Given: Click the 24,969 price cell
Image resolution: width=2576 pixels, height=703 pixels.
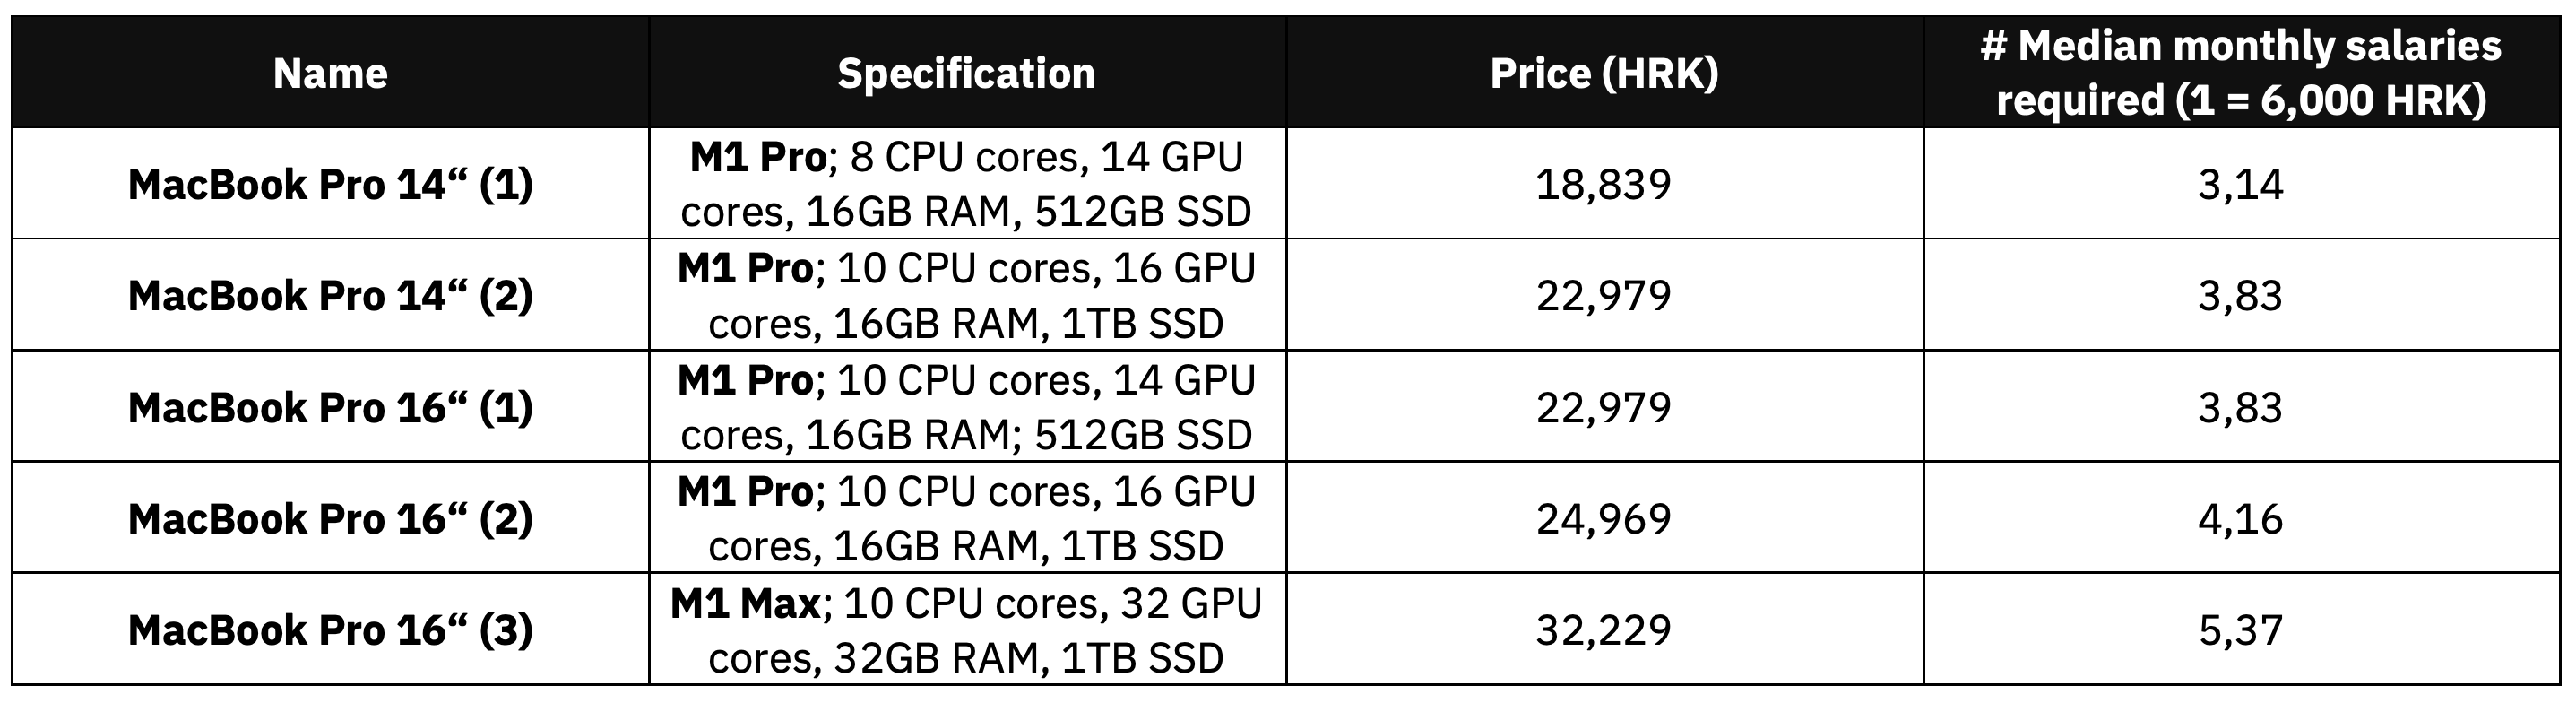Looking at the screenshot, I should pos(1604,518).
